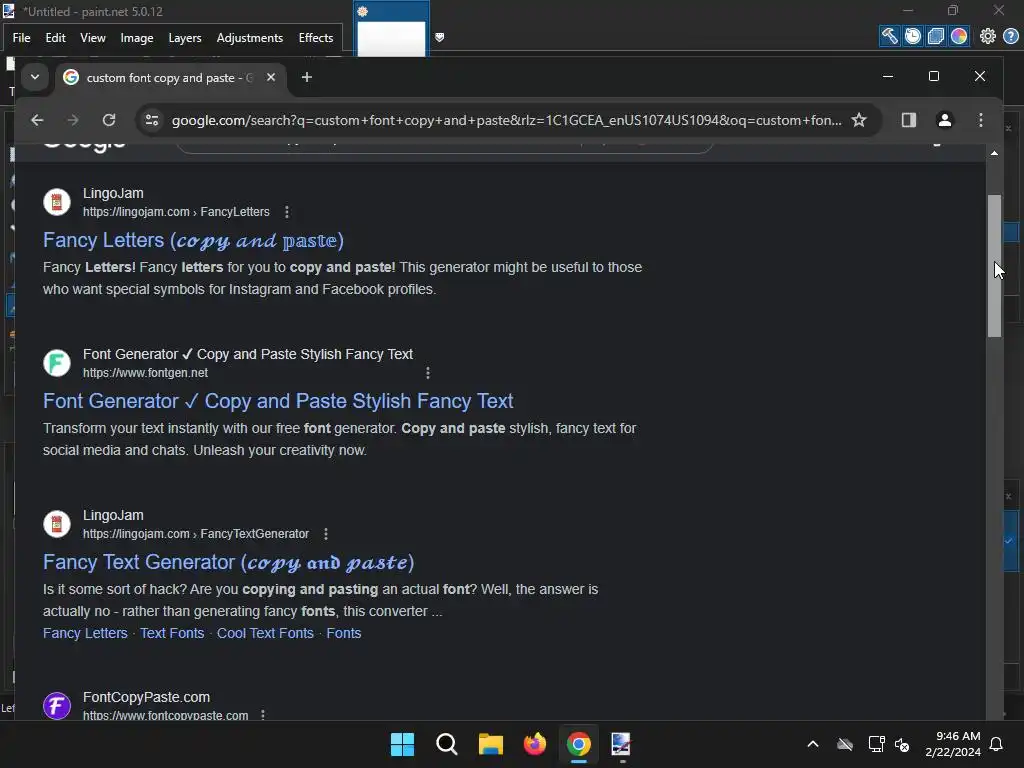Open the notification bell

997,744
